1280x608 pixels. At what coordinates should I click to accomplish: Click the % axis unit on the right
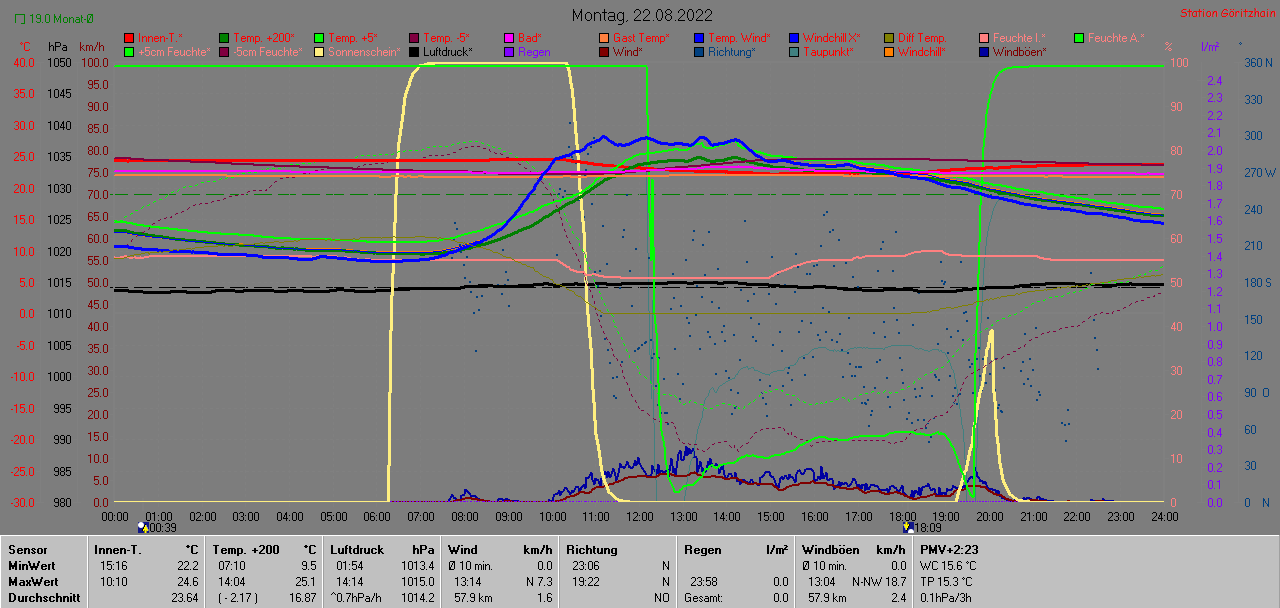coord(1168,47)
